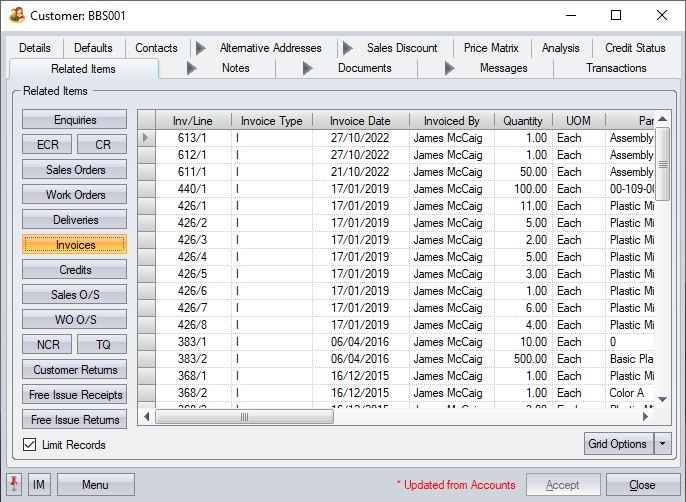The image size is (686, 502).
Task: Switch to the Transactions tab
Action: [616, 68]
